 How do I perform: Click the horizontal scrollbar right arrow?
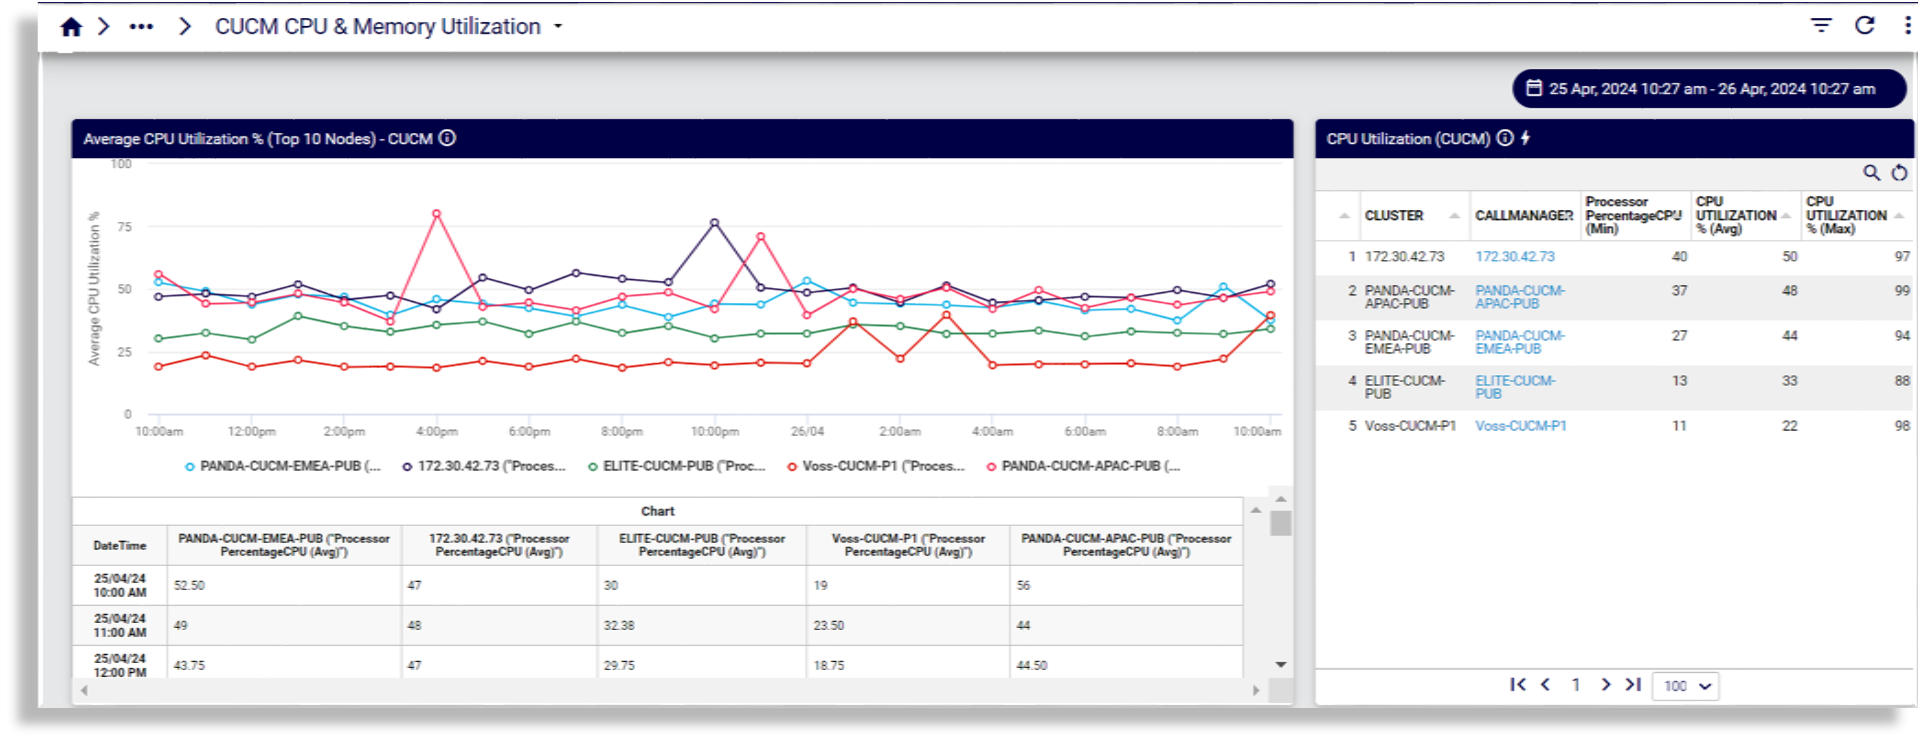coord(1256,690)
